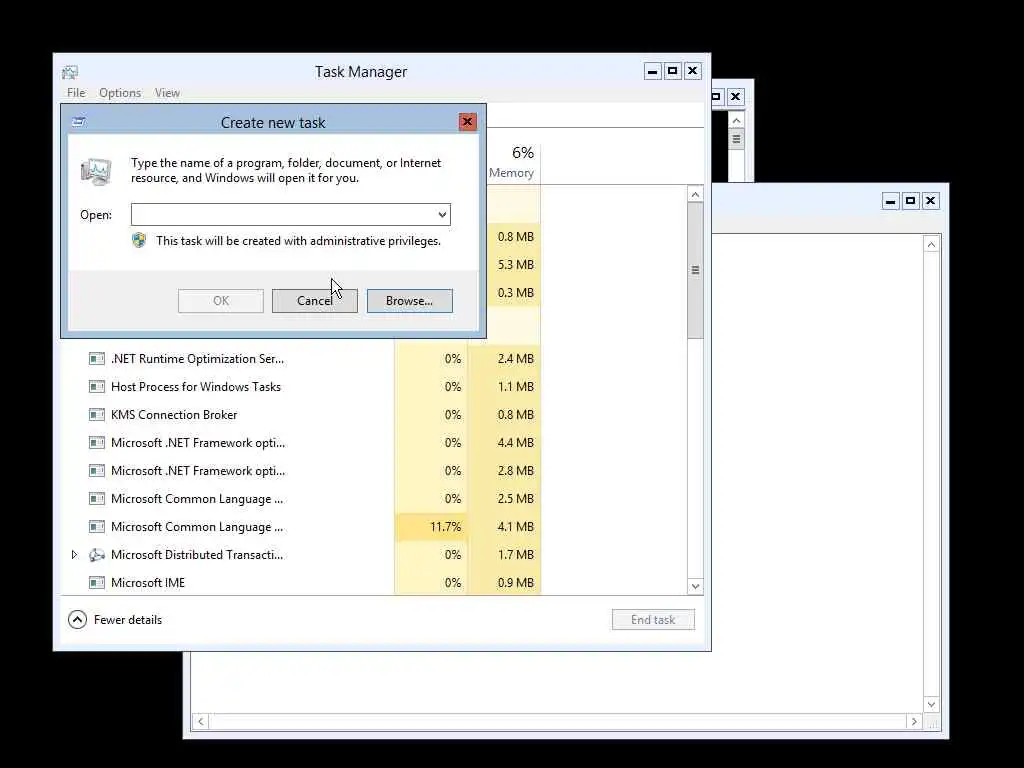Click icon of Microsoft Common Language 2.5 MB row
Image resolution: width=1024 pixels, height=768 pixels.
tap(97, 499)
